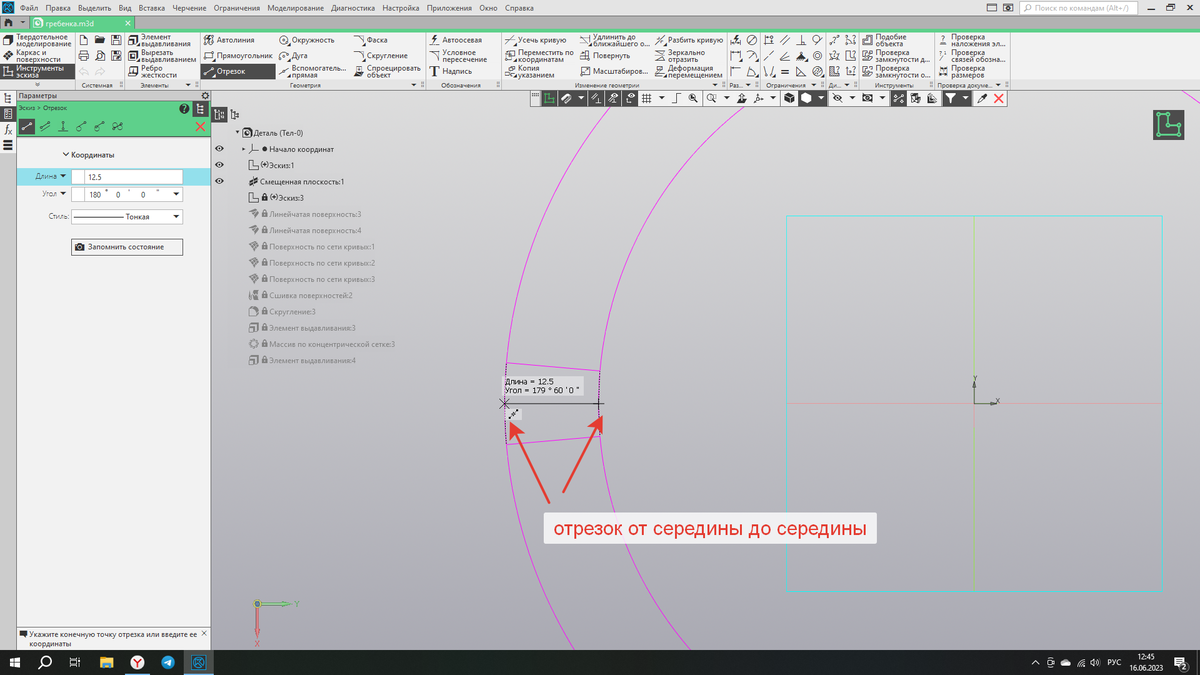Open Telegram from the Windows taskbar

(167, 663)
